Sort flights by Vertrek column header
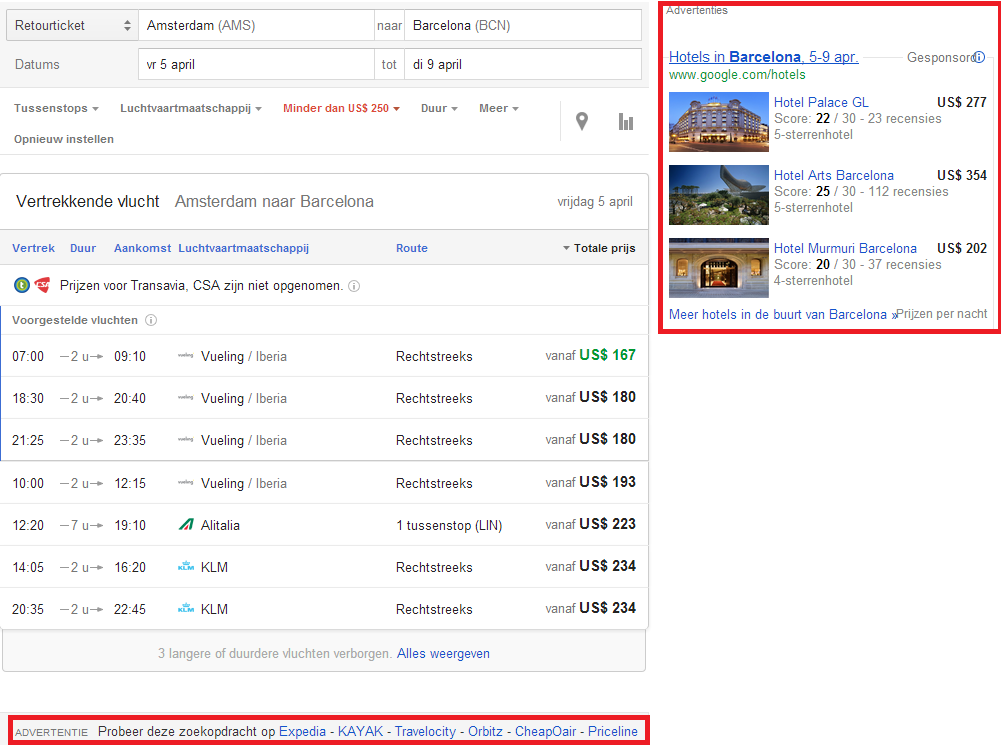This screenshot has height=748, width=1001. [33, 248]
